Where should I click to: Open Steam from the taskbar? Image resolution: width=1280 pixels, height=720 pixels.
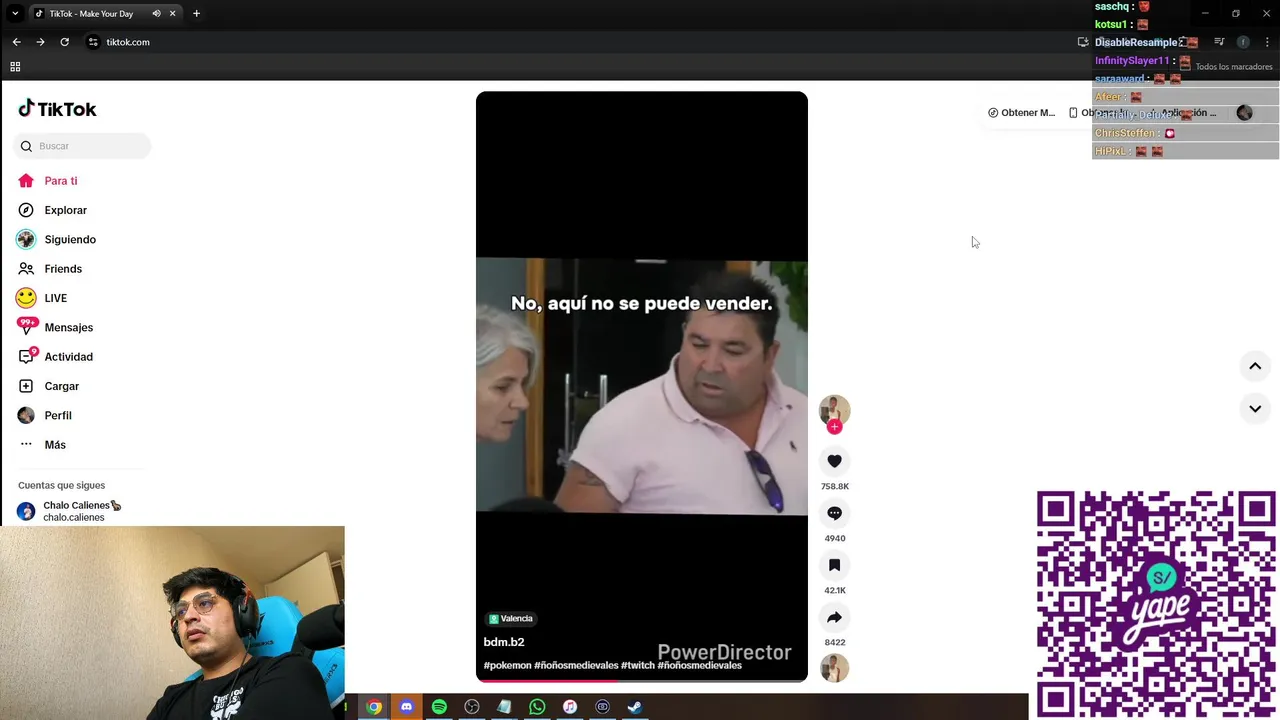pos(634,707)
